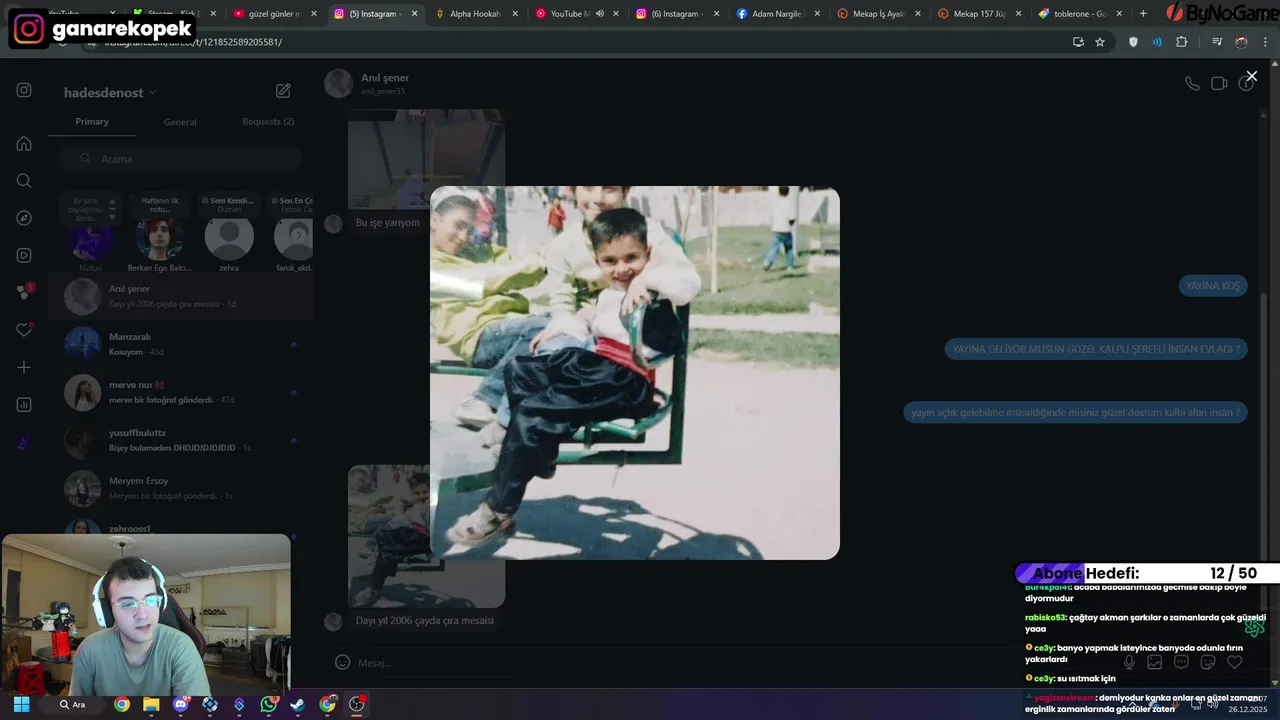Image resolution: width=1280 pixels, height=720 pixels.
Task: Click the YAYINA KOŞ message bubble
Action: (x=1212, y=286)
